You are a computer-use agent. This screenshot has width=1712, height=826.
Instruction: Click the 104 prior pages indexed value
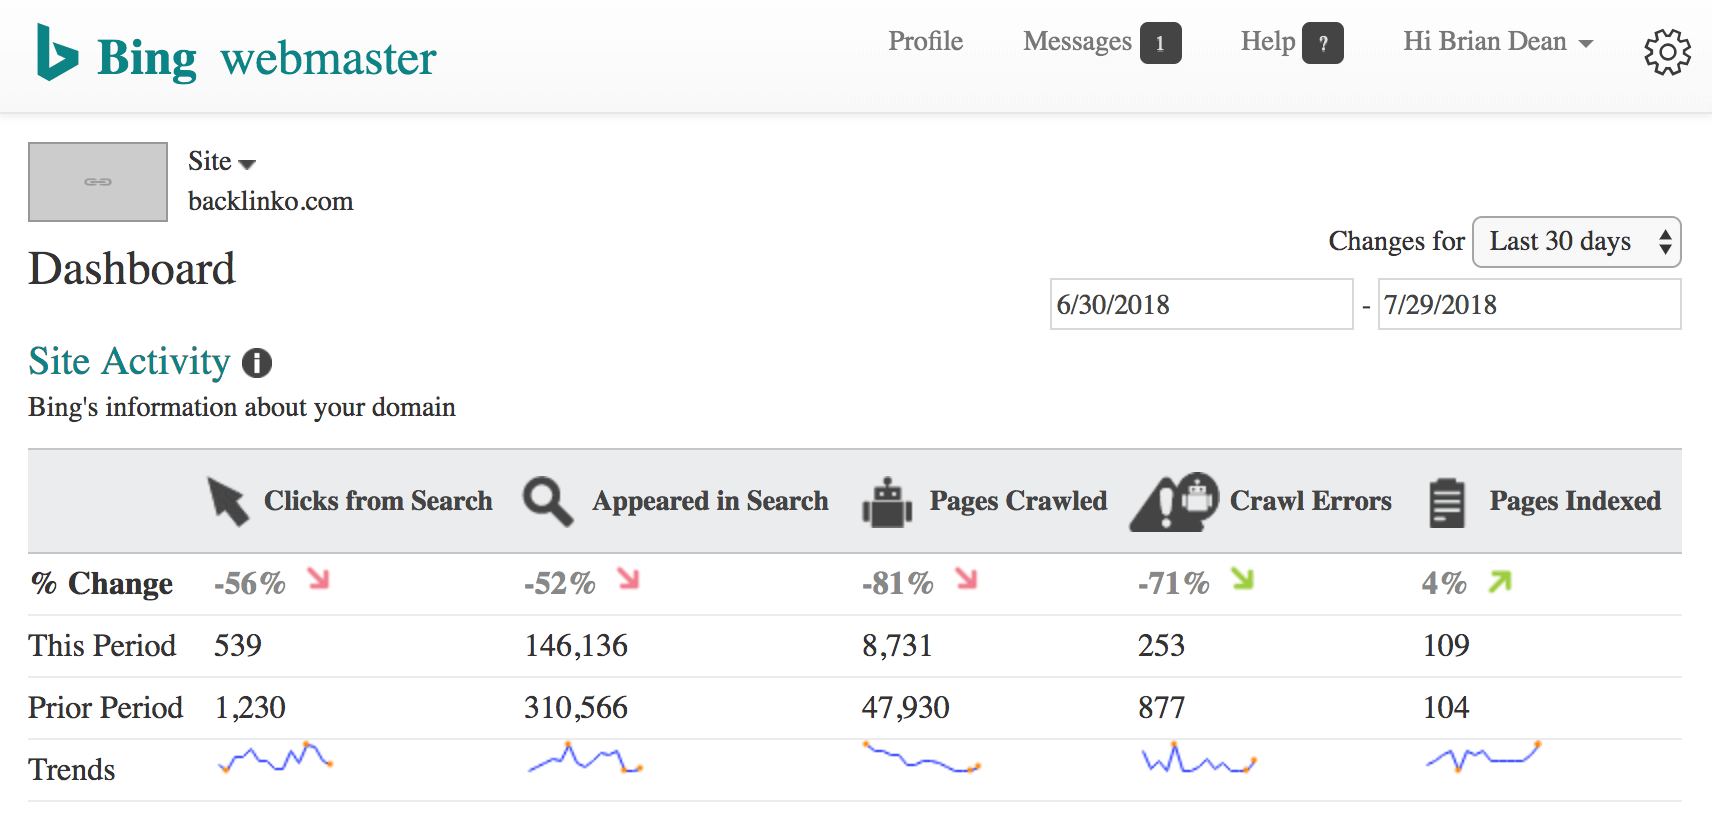click(x=1446, y=708)
